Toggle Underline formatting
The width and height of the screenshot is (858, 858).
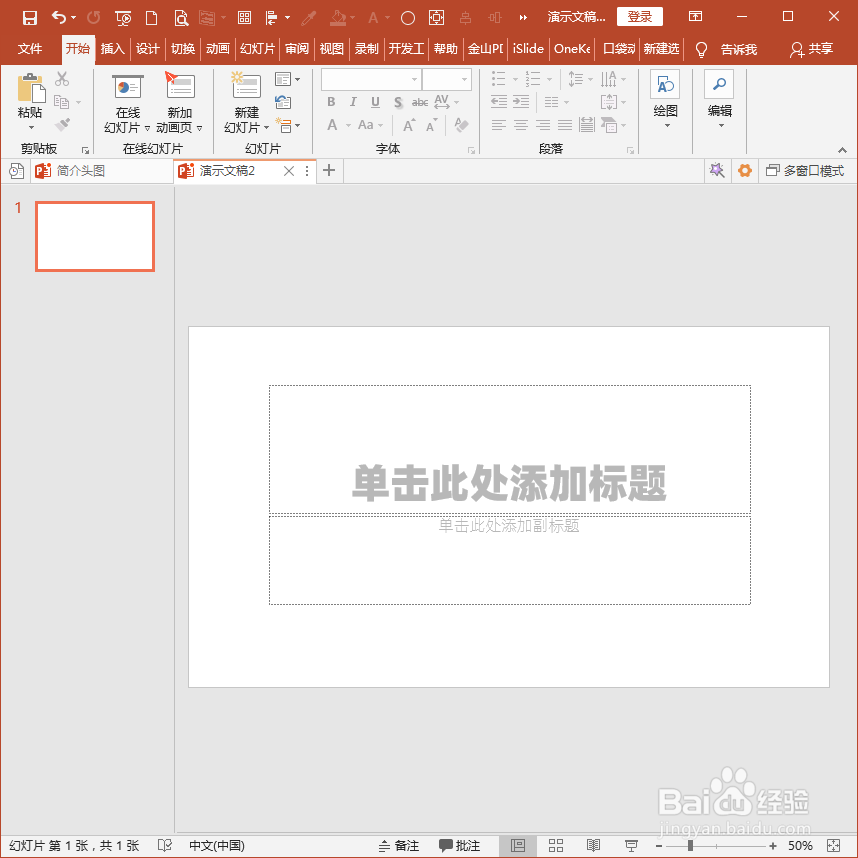[375, 102]
